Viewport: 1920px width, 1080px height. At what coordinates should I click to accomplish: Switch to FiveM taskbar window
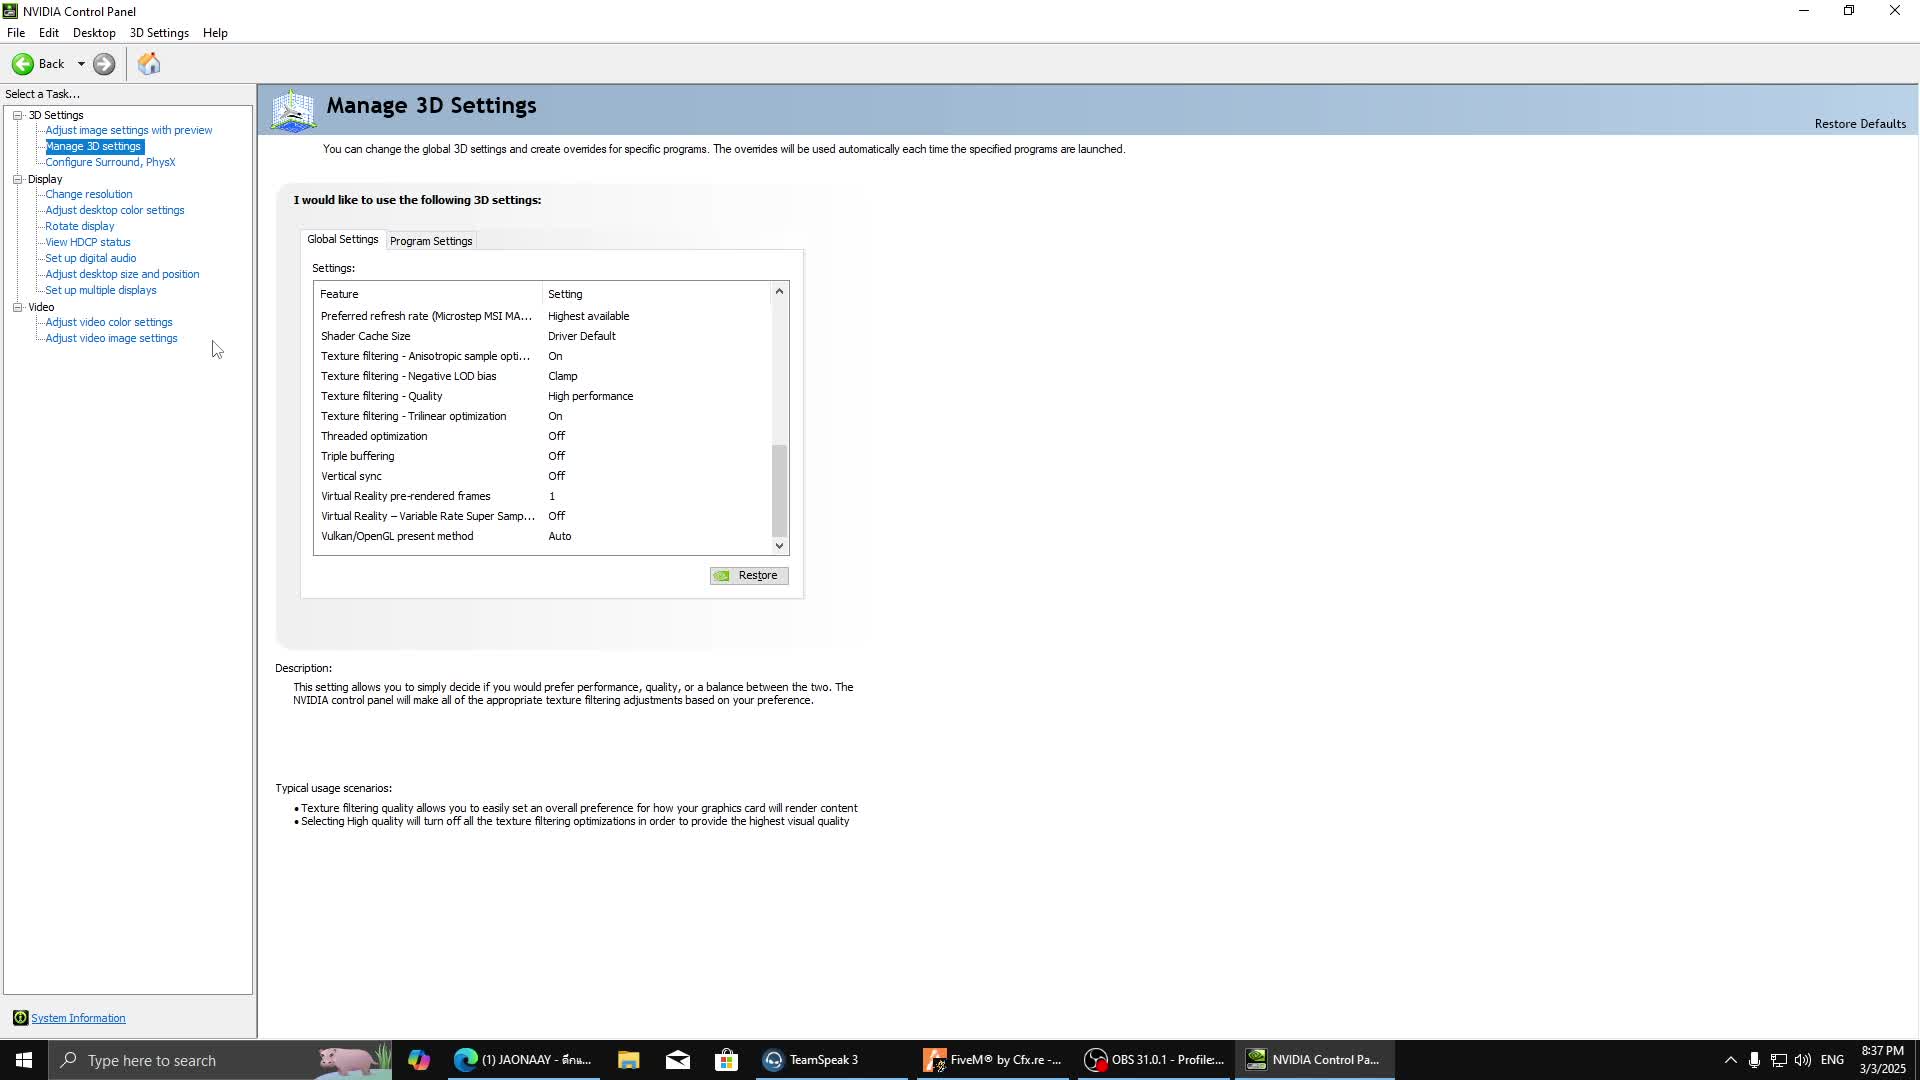click(x=992, y=1060)
